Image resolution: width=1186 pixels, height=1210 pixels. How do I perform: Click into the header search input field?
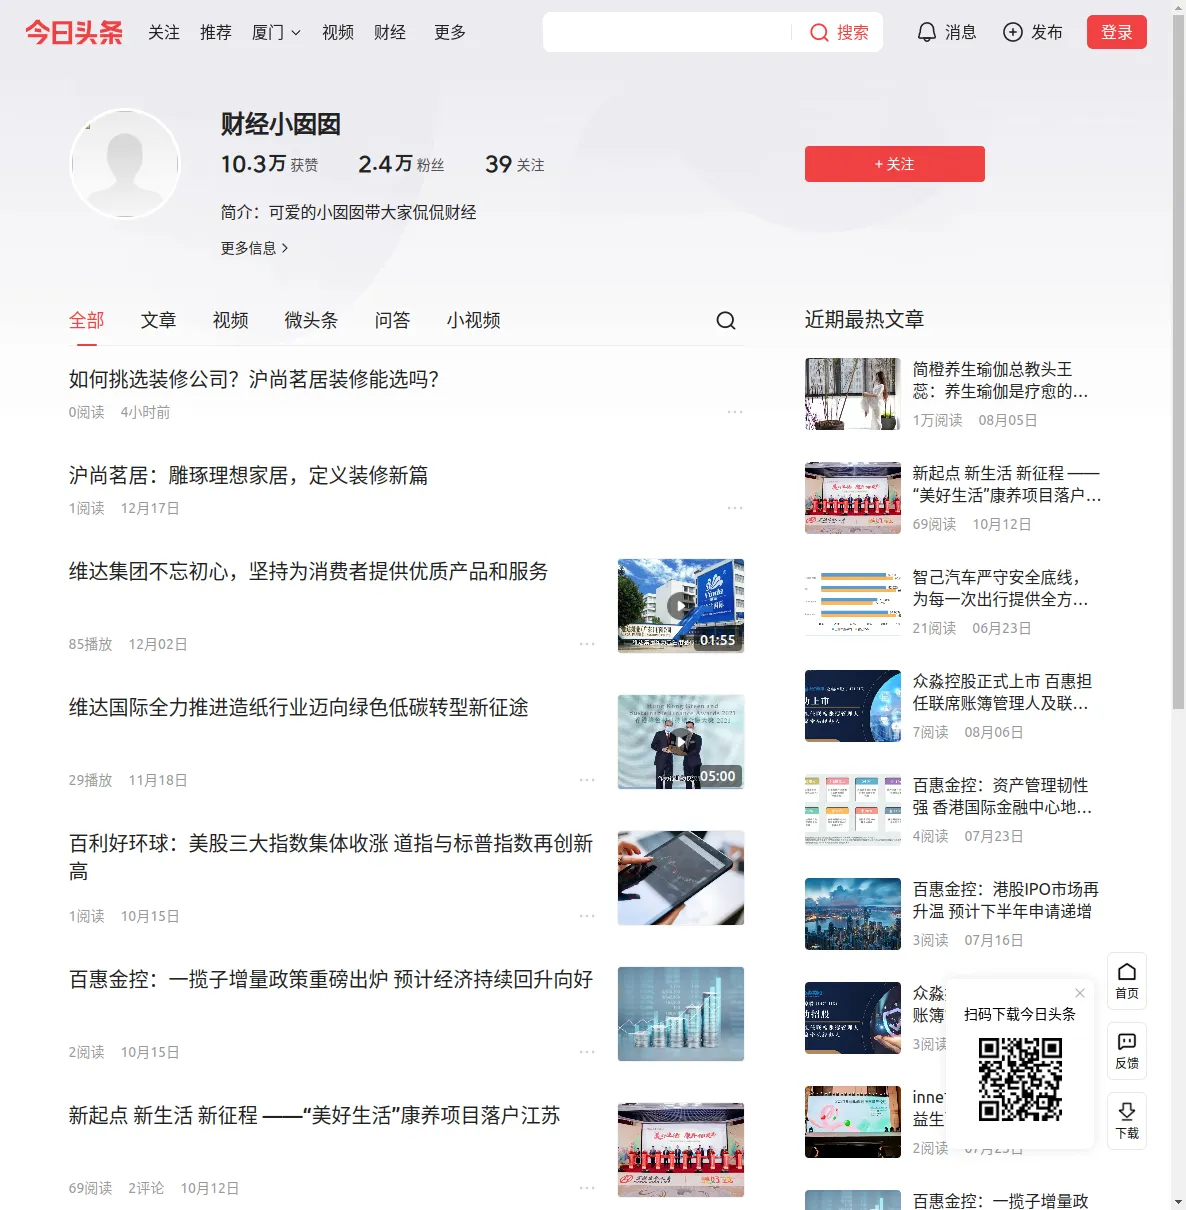tap(667, 33)
